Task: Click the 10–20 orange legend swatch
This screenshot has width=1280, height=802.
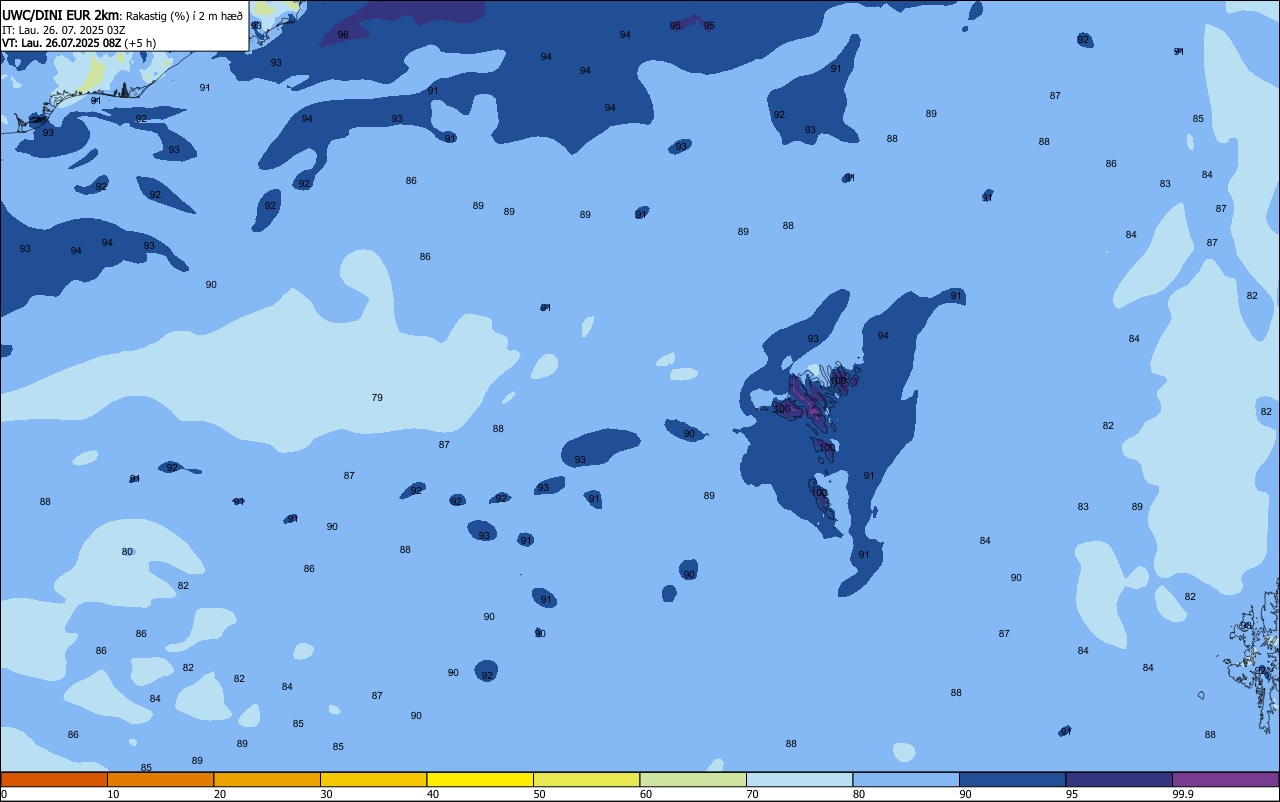Action: [160, 779]
